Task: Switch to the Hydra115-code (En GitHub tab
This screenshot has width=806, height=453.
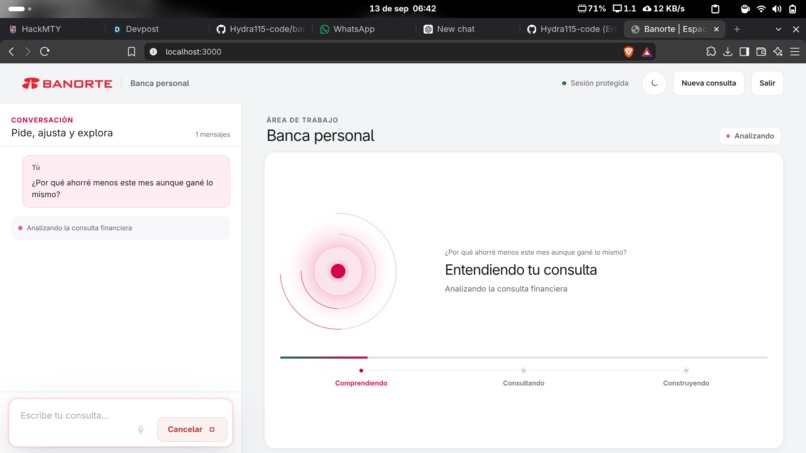Action: (x=571, y=29)
